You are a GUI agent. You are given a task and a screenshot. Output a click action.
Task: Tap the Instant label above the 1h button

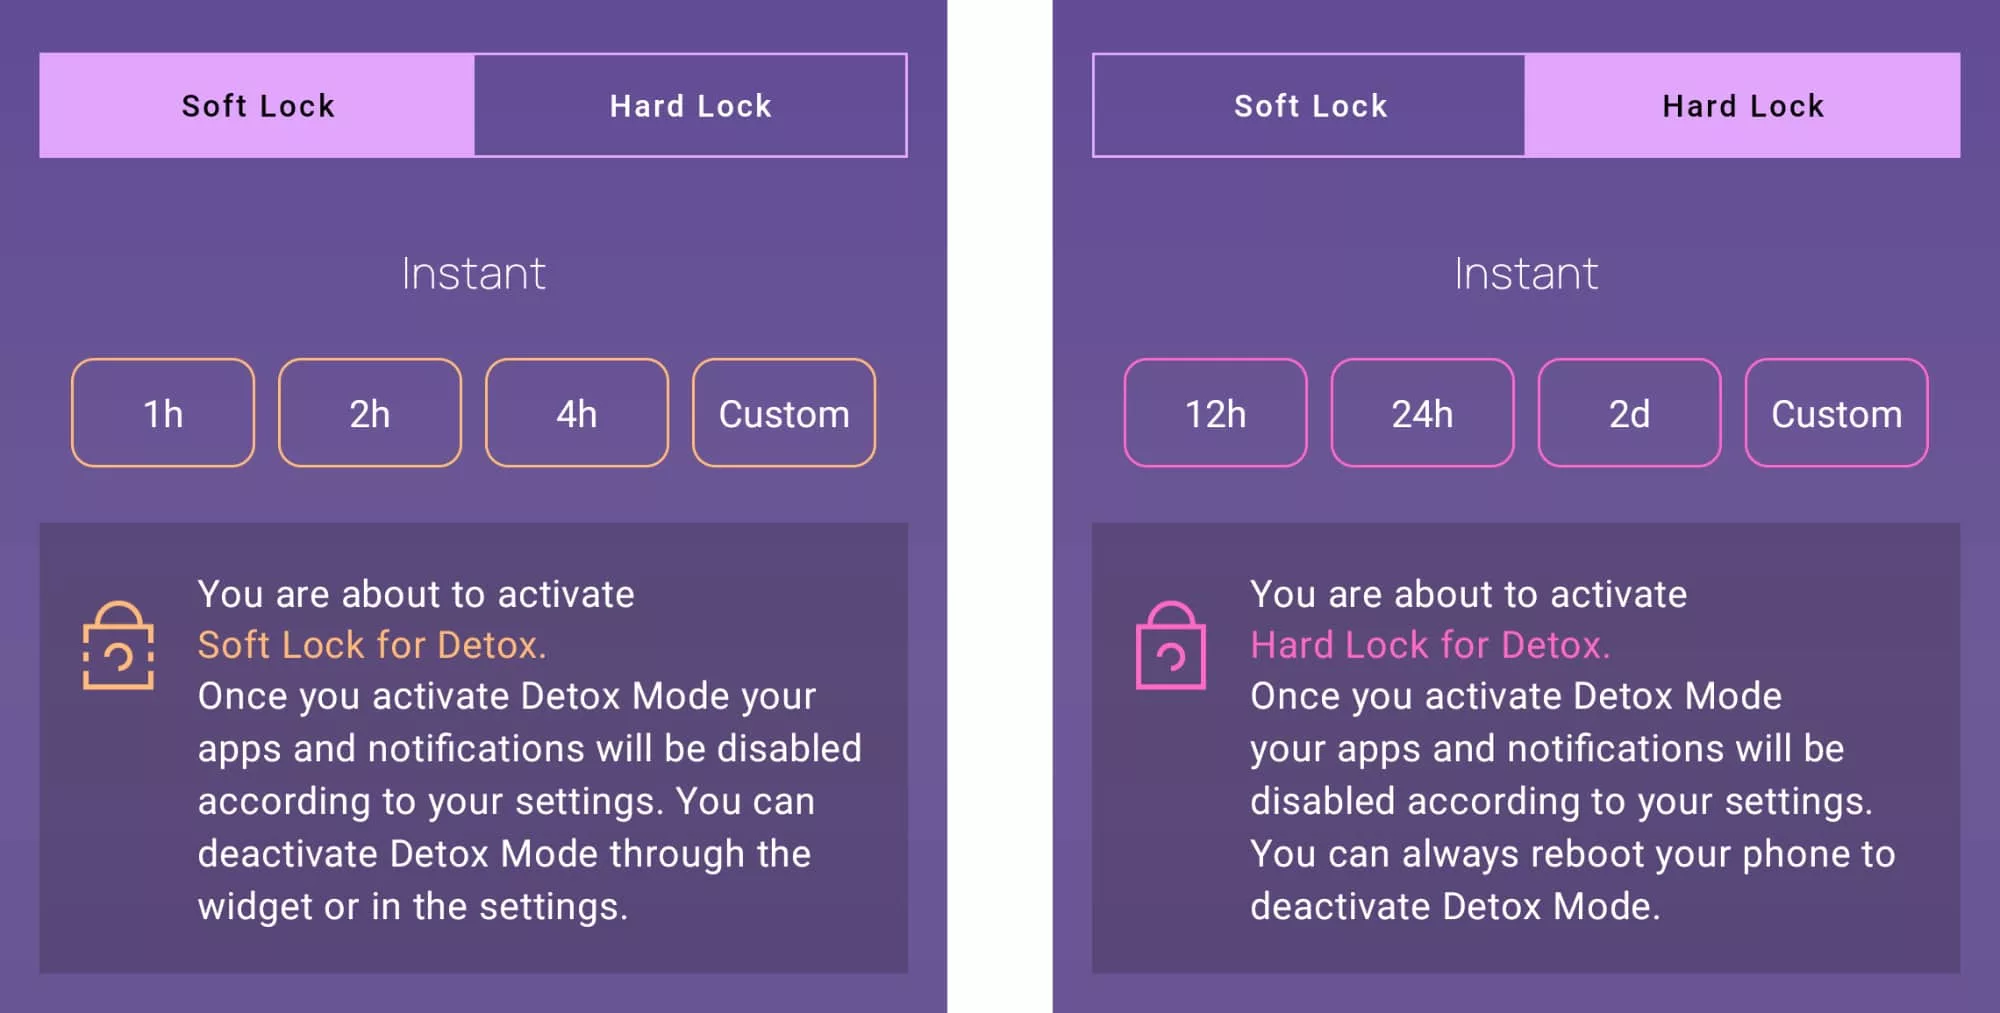(473, 274)
